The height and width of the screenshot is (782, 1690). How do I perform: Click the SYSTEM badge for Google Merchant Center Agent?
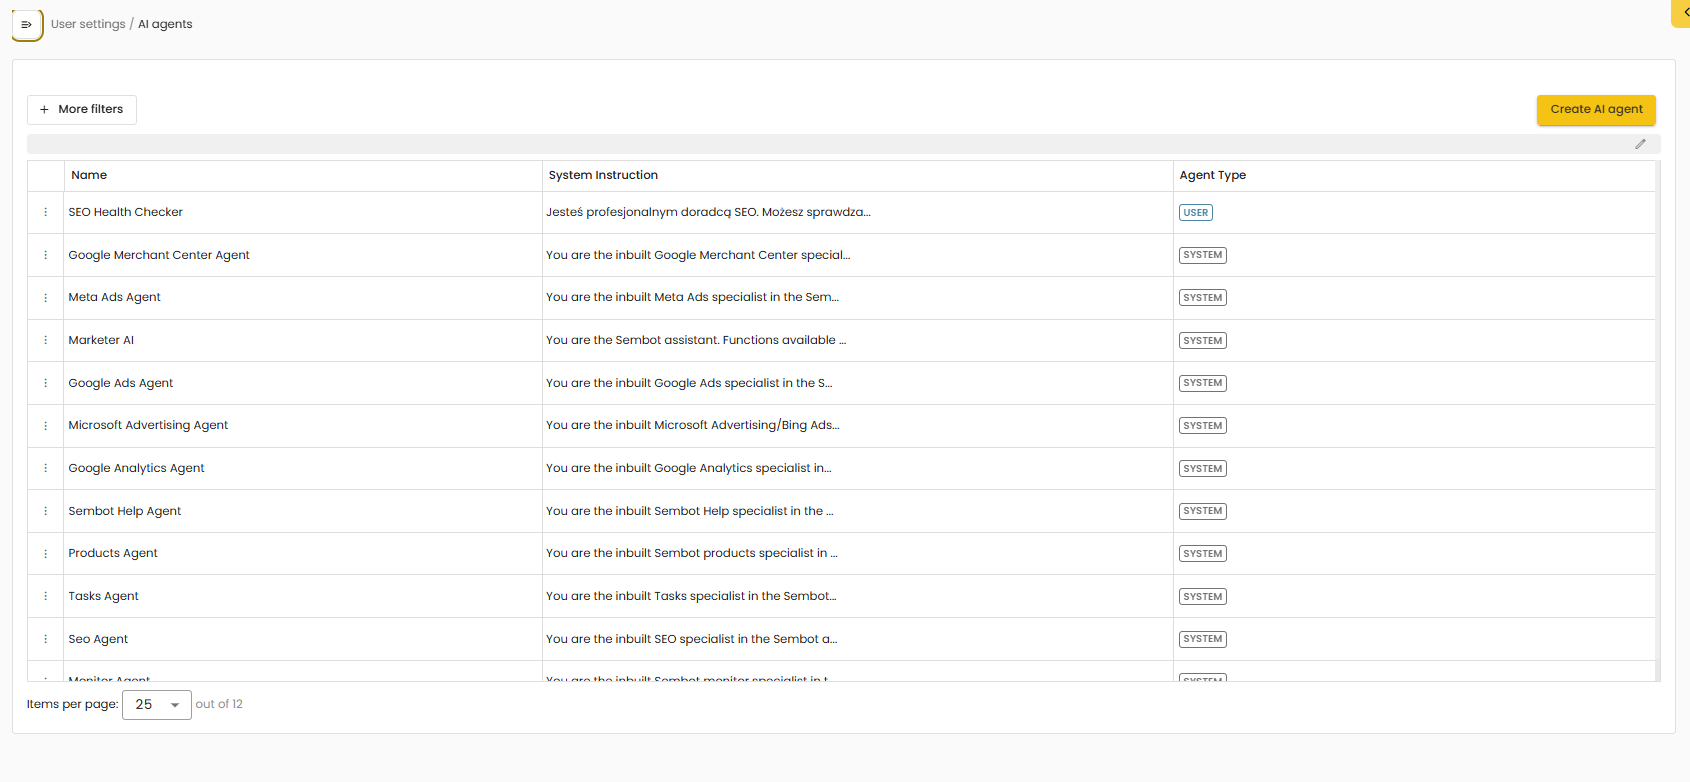pos(1203,255)
